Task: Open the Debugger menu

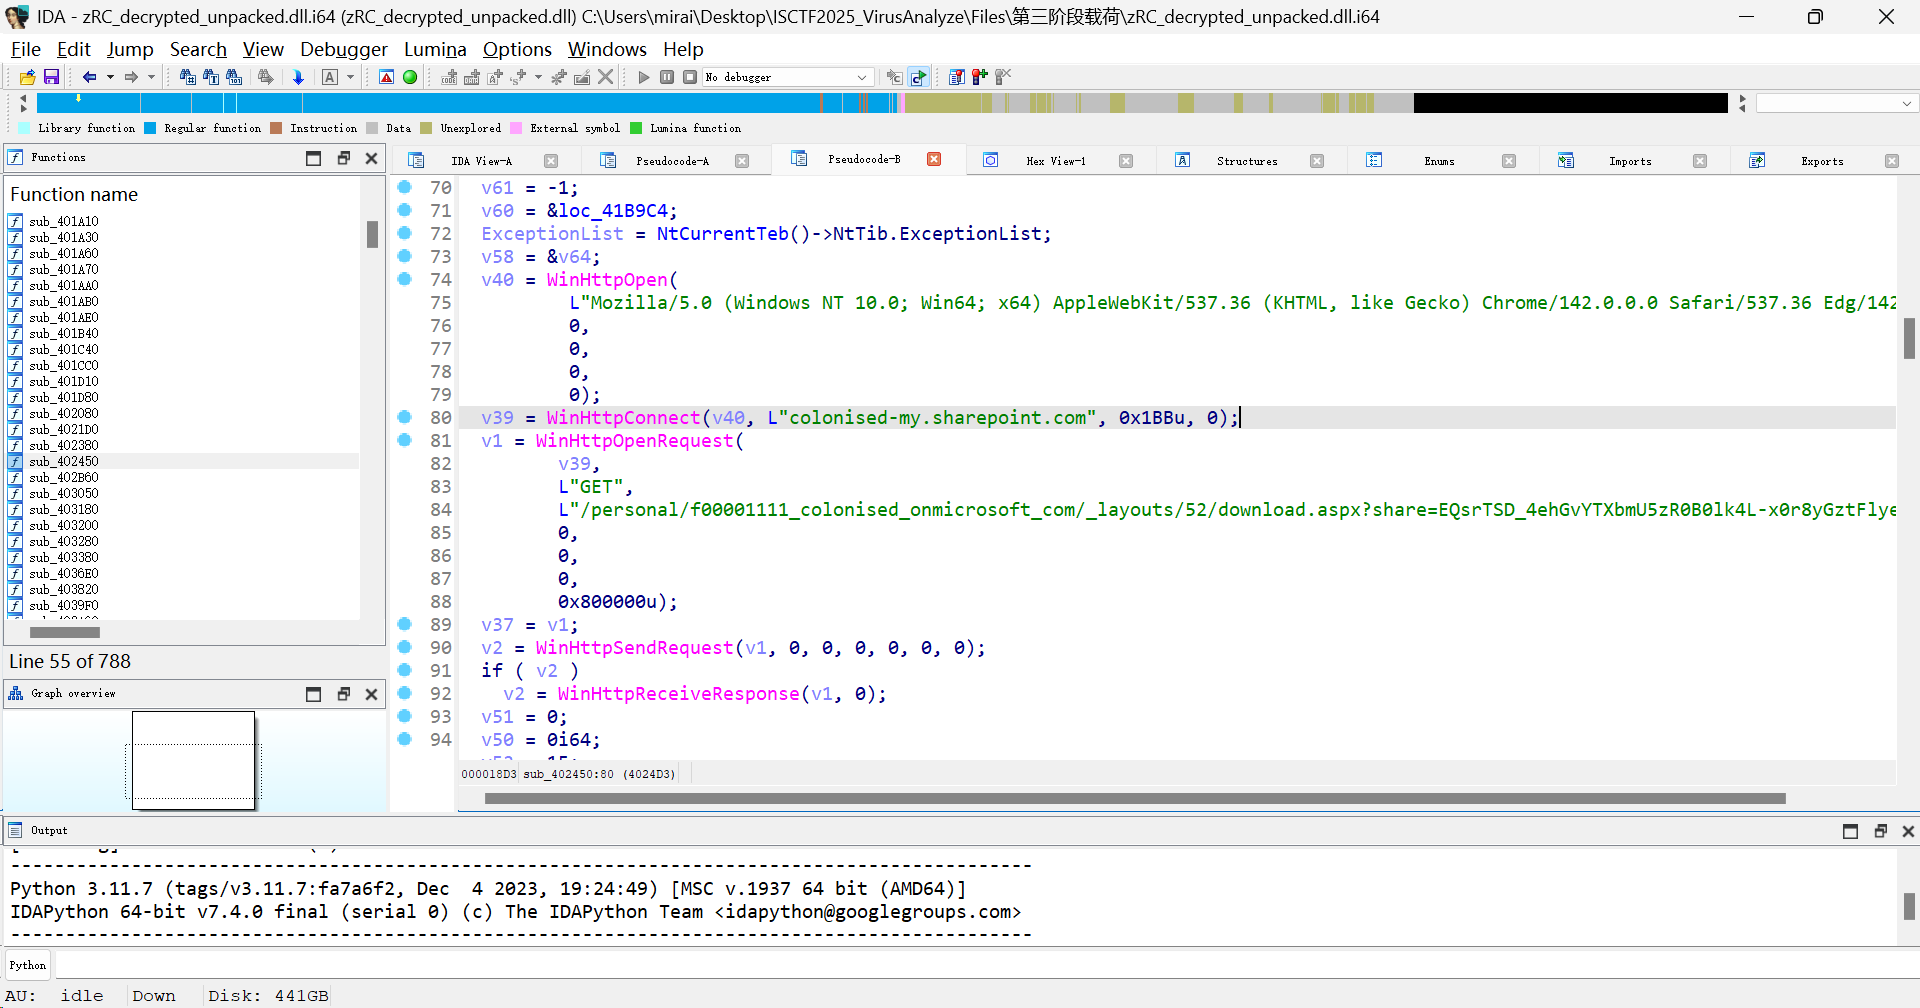Action: [344, 49]
